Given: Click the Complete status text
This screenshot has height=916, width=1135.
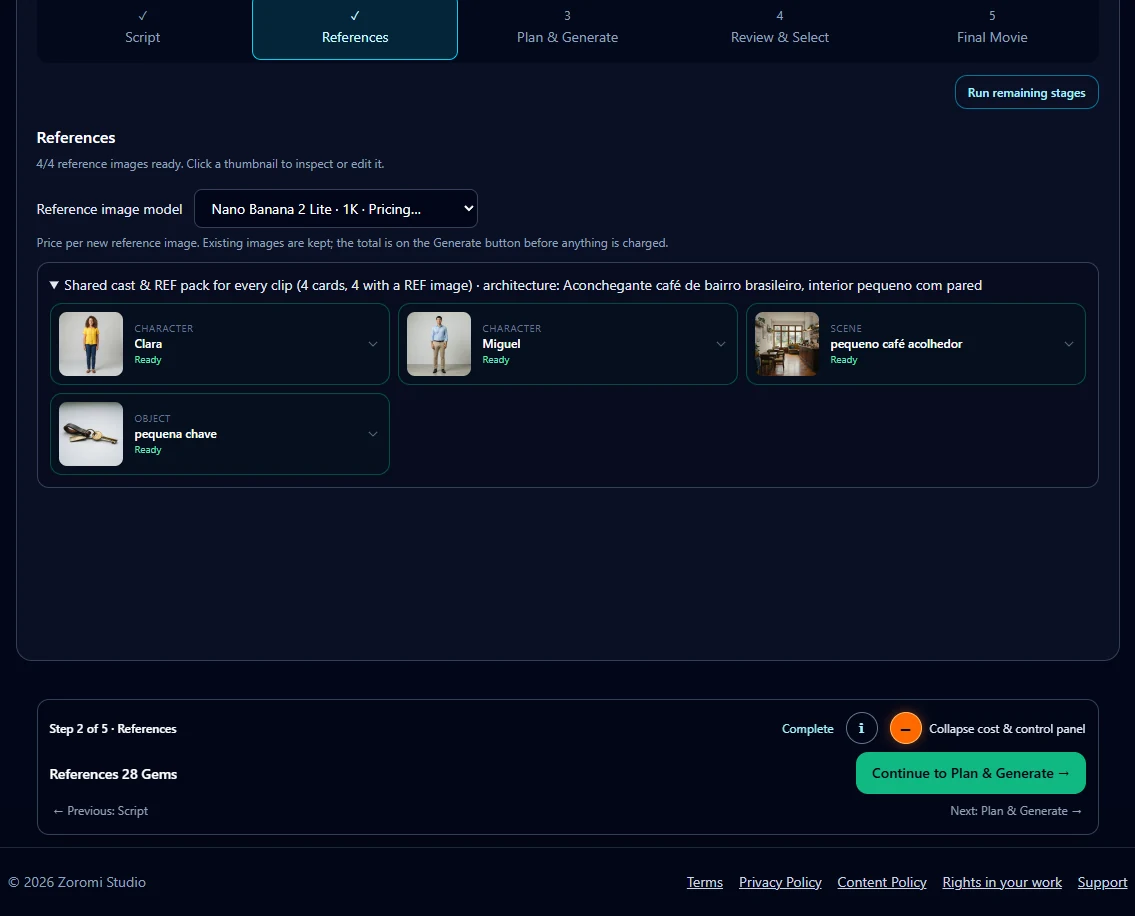Looking at the screenshot, I should coord(808,728).
